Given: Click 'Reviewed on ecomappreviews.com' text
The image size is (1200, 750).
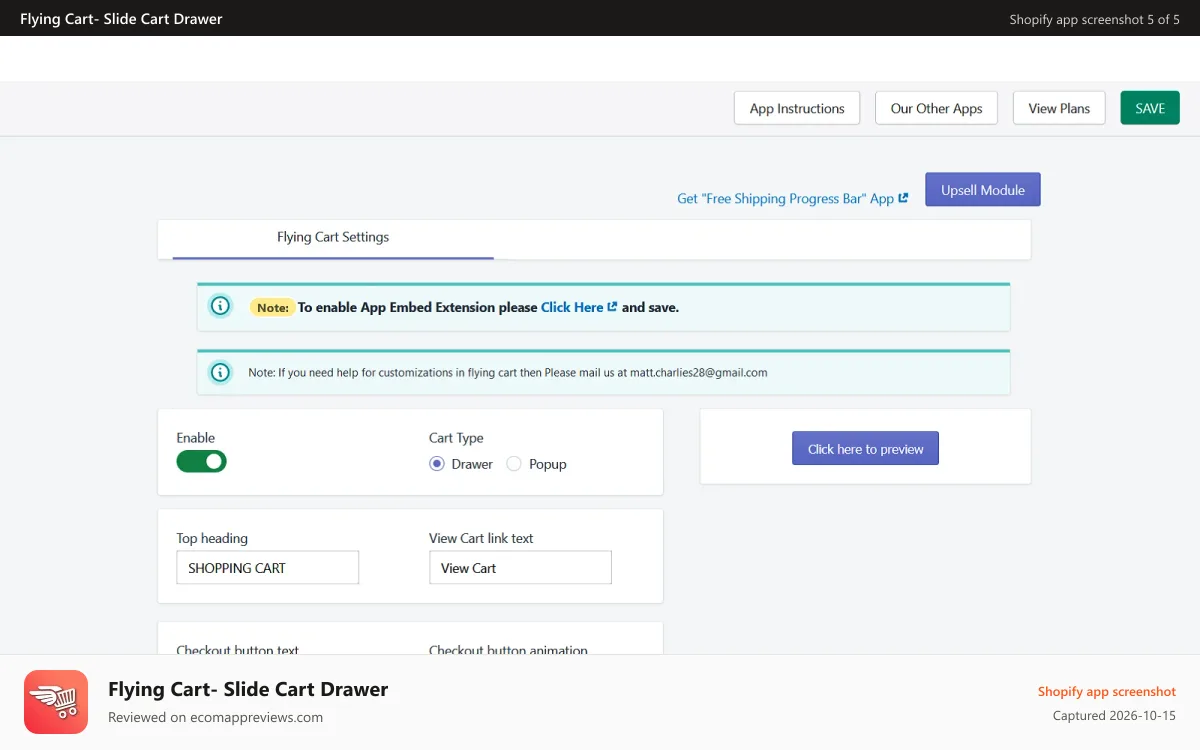Looking at the screenshot, I should pos(215,717).
